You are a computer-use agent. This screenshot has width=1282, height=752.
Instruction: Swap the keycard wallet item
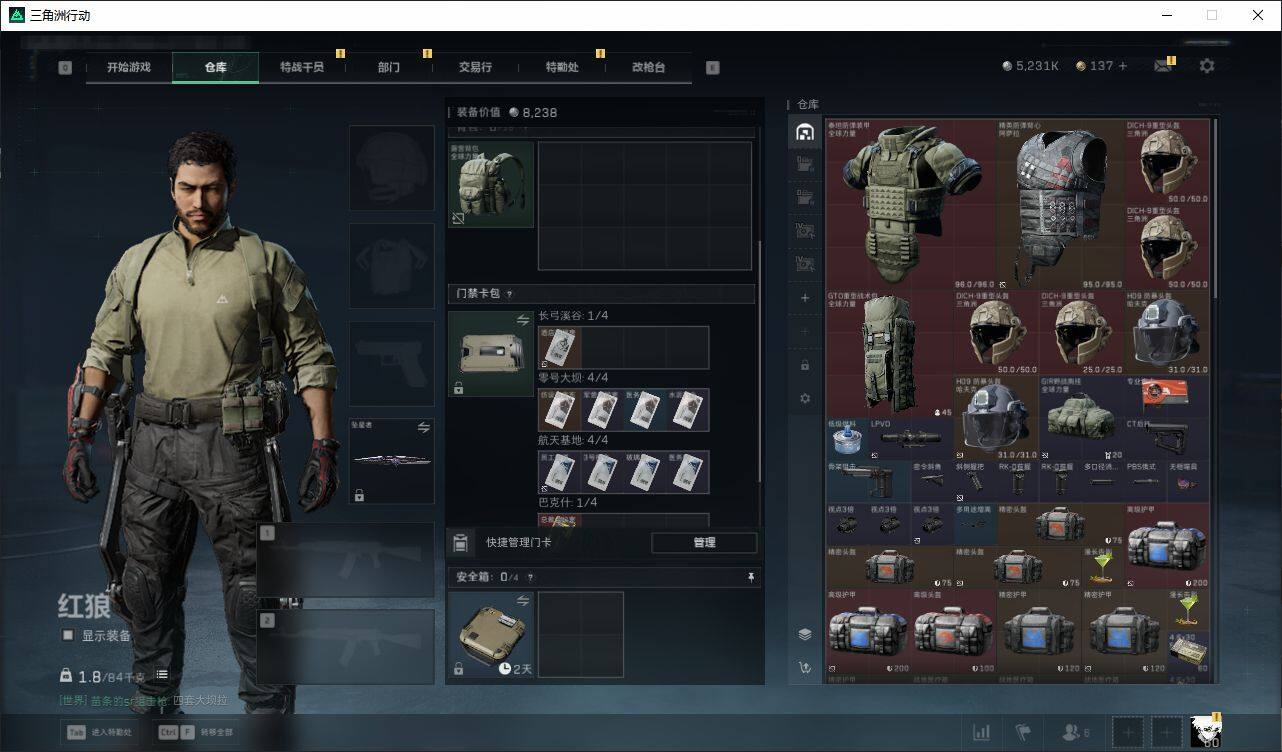[523, 320]
